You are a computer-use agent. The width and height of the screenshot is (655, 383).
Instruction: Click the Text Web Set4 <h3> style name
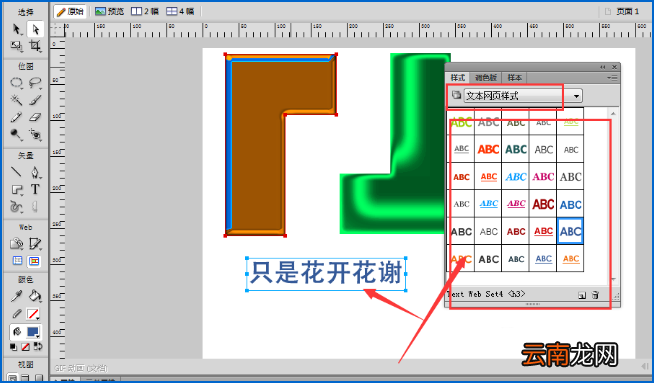[486, 294]
